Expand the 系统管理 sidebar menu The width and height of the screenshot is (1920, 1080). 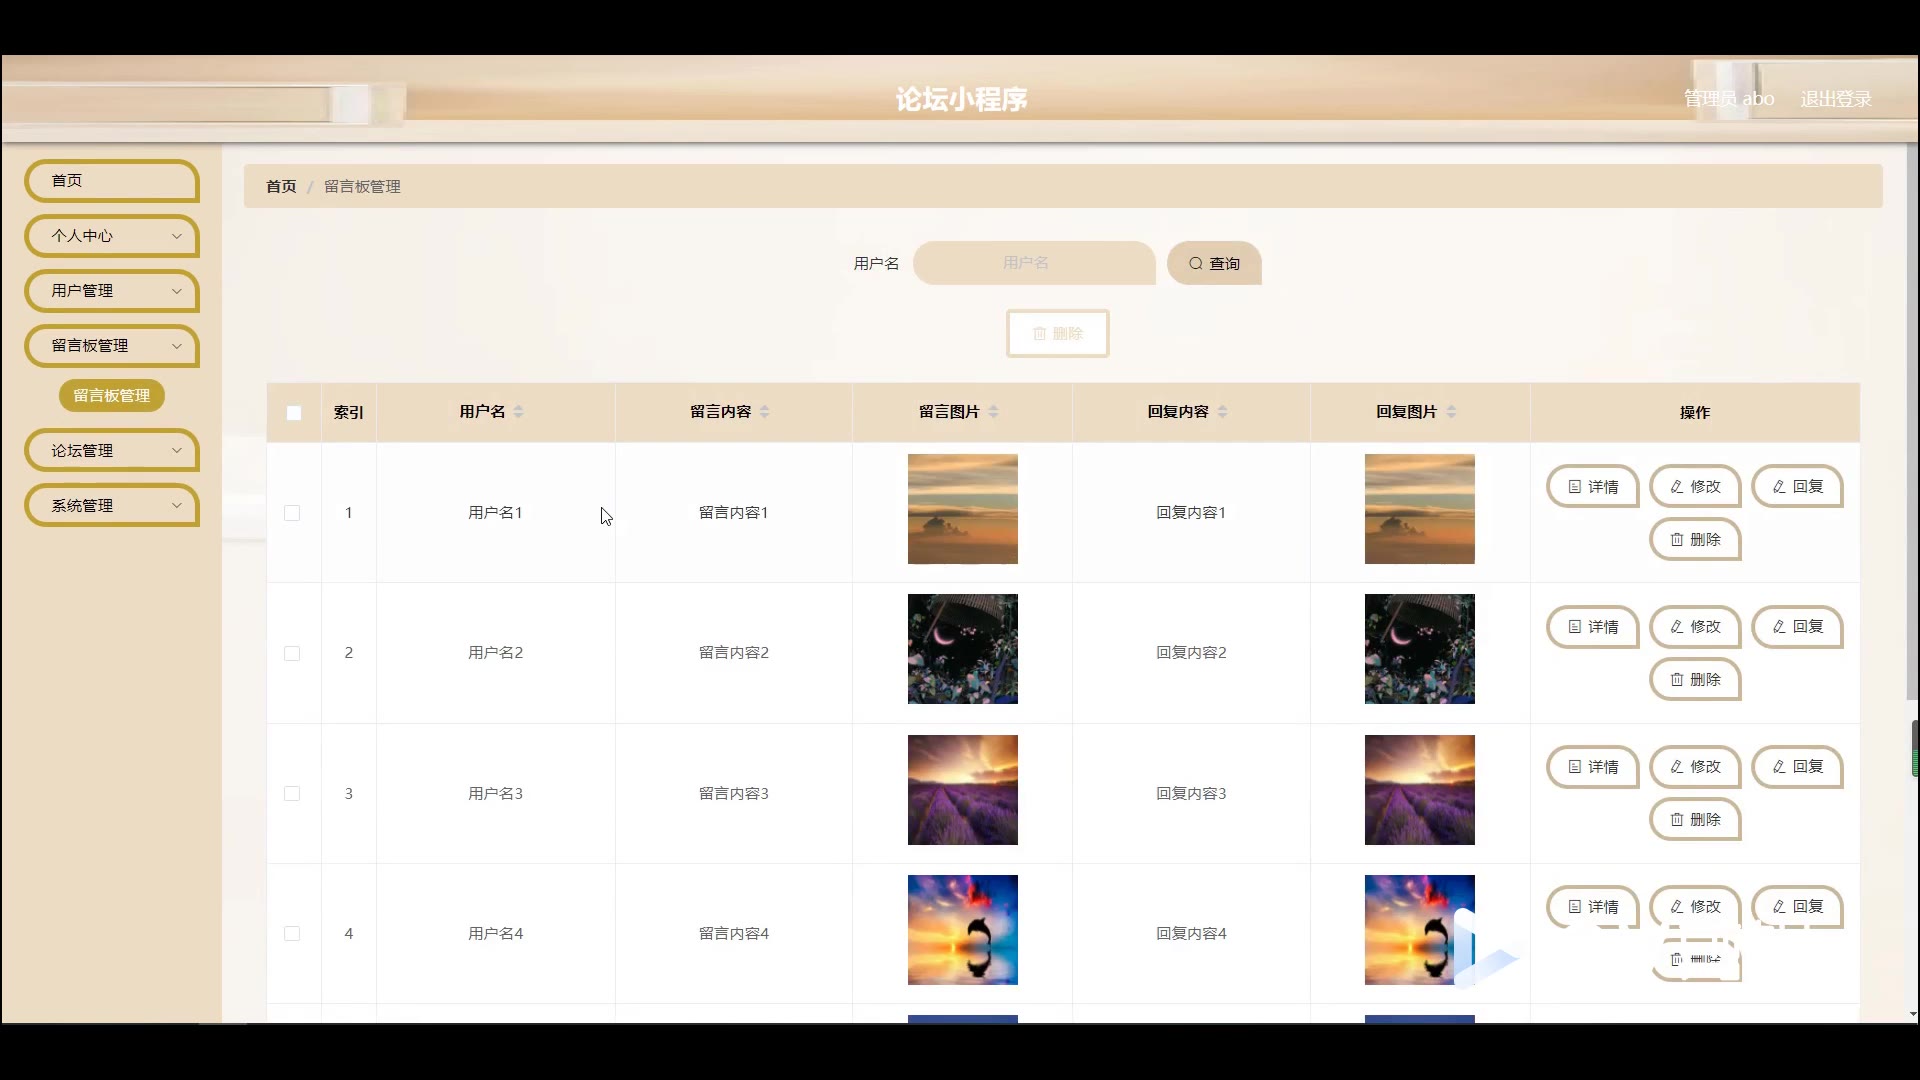[x=111, y=506]
